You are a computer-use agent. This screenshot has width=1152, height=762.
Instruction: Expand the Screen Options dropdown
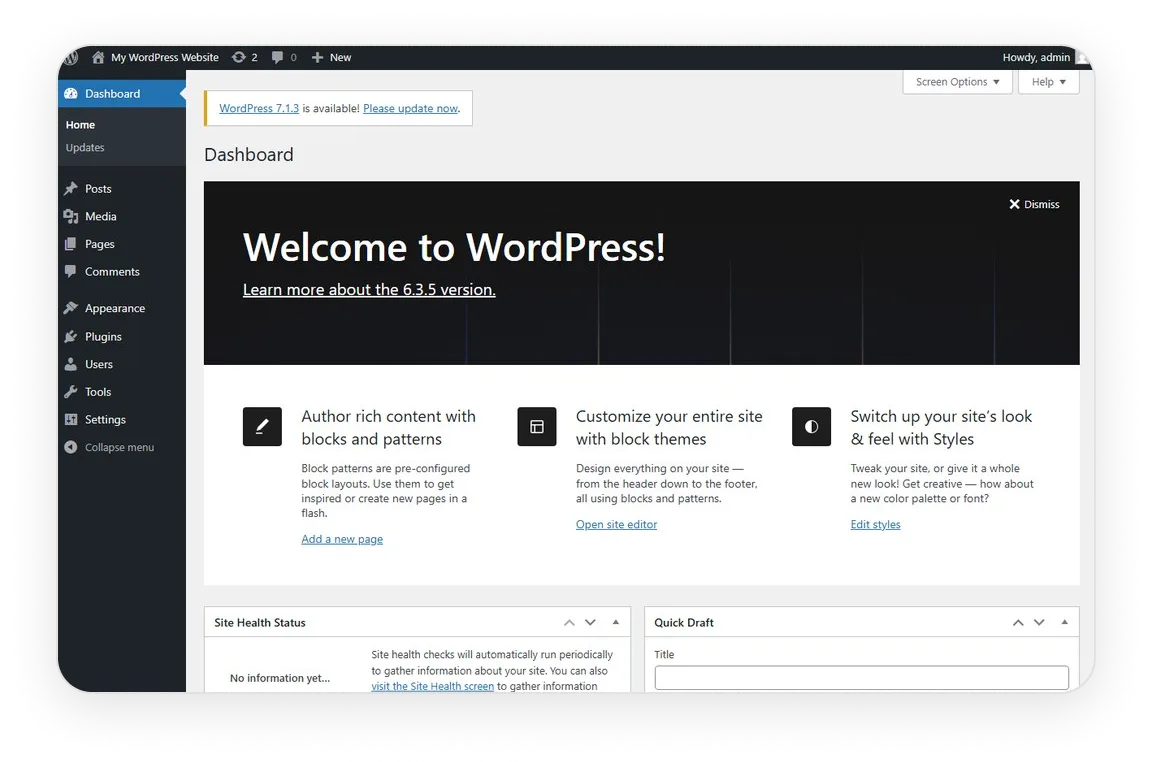point(957,82)
